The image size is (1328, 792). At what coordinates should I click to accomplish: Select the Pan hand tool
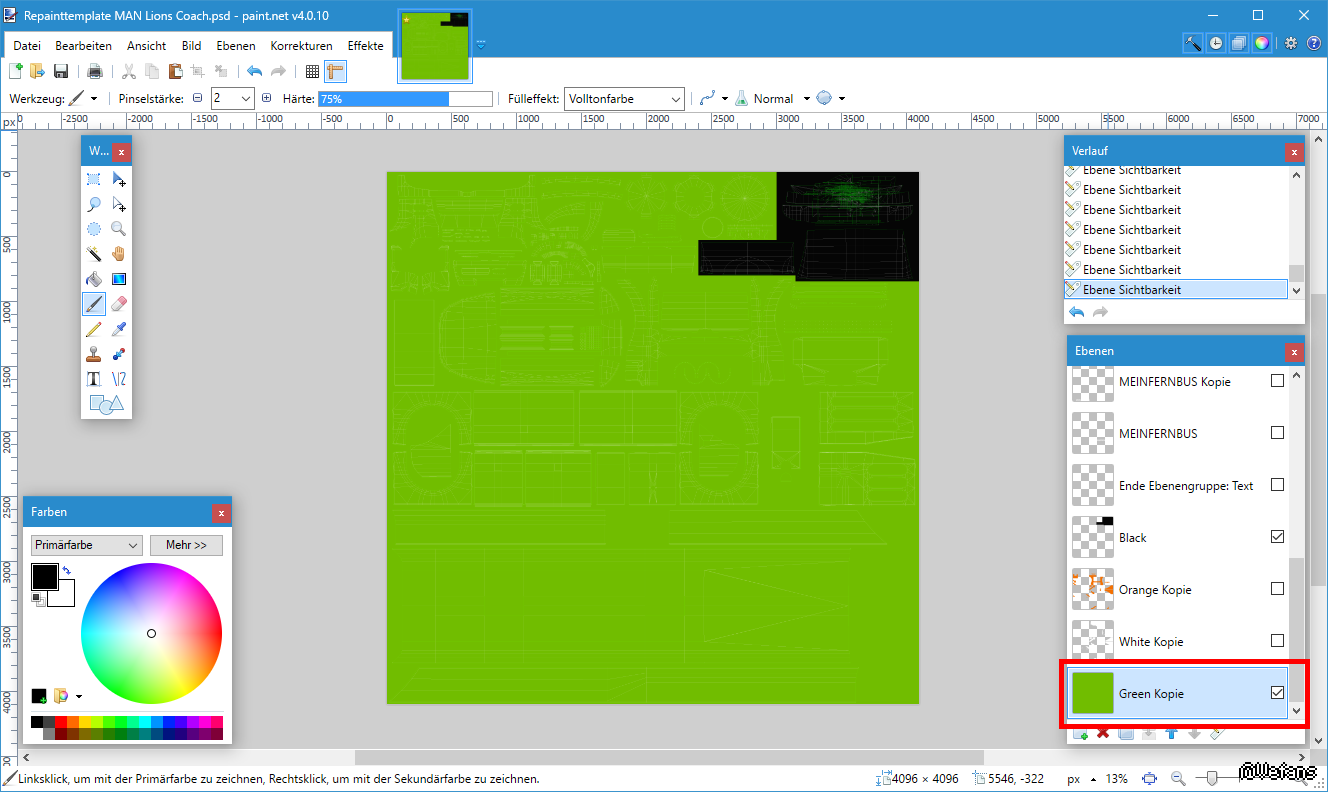pos(119,254)
